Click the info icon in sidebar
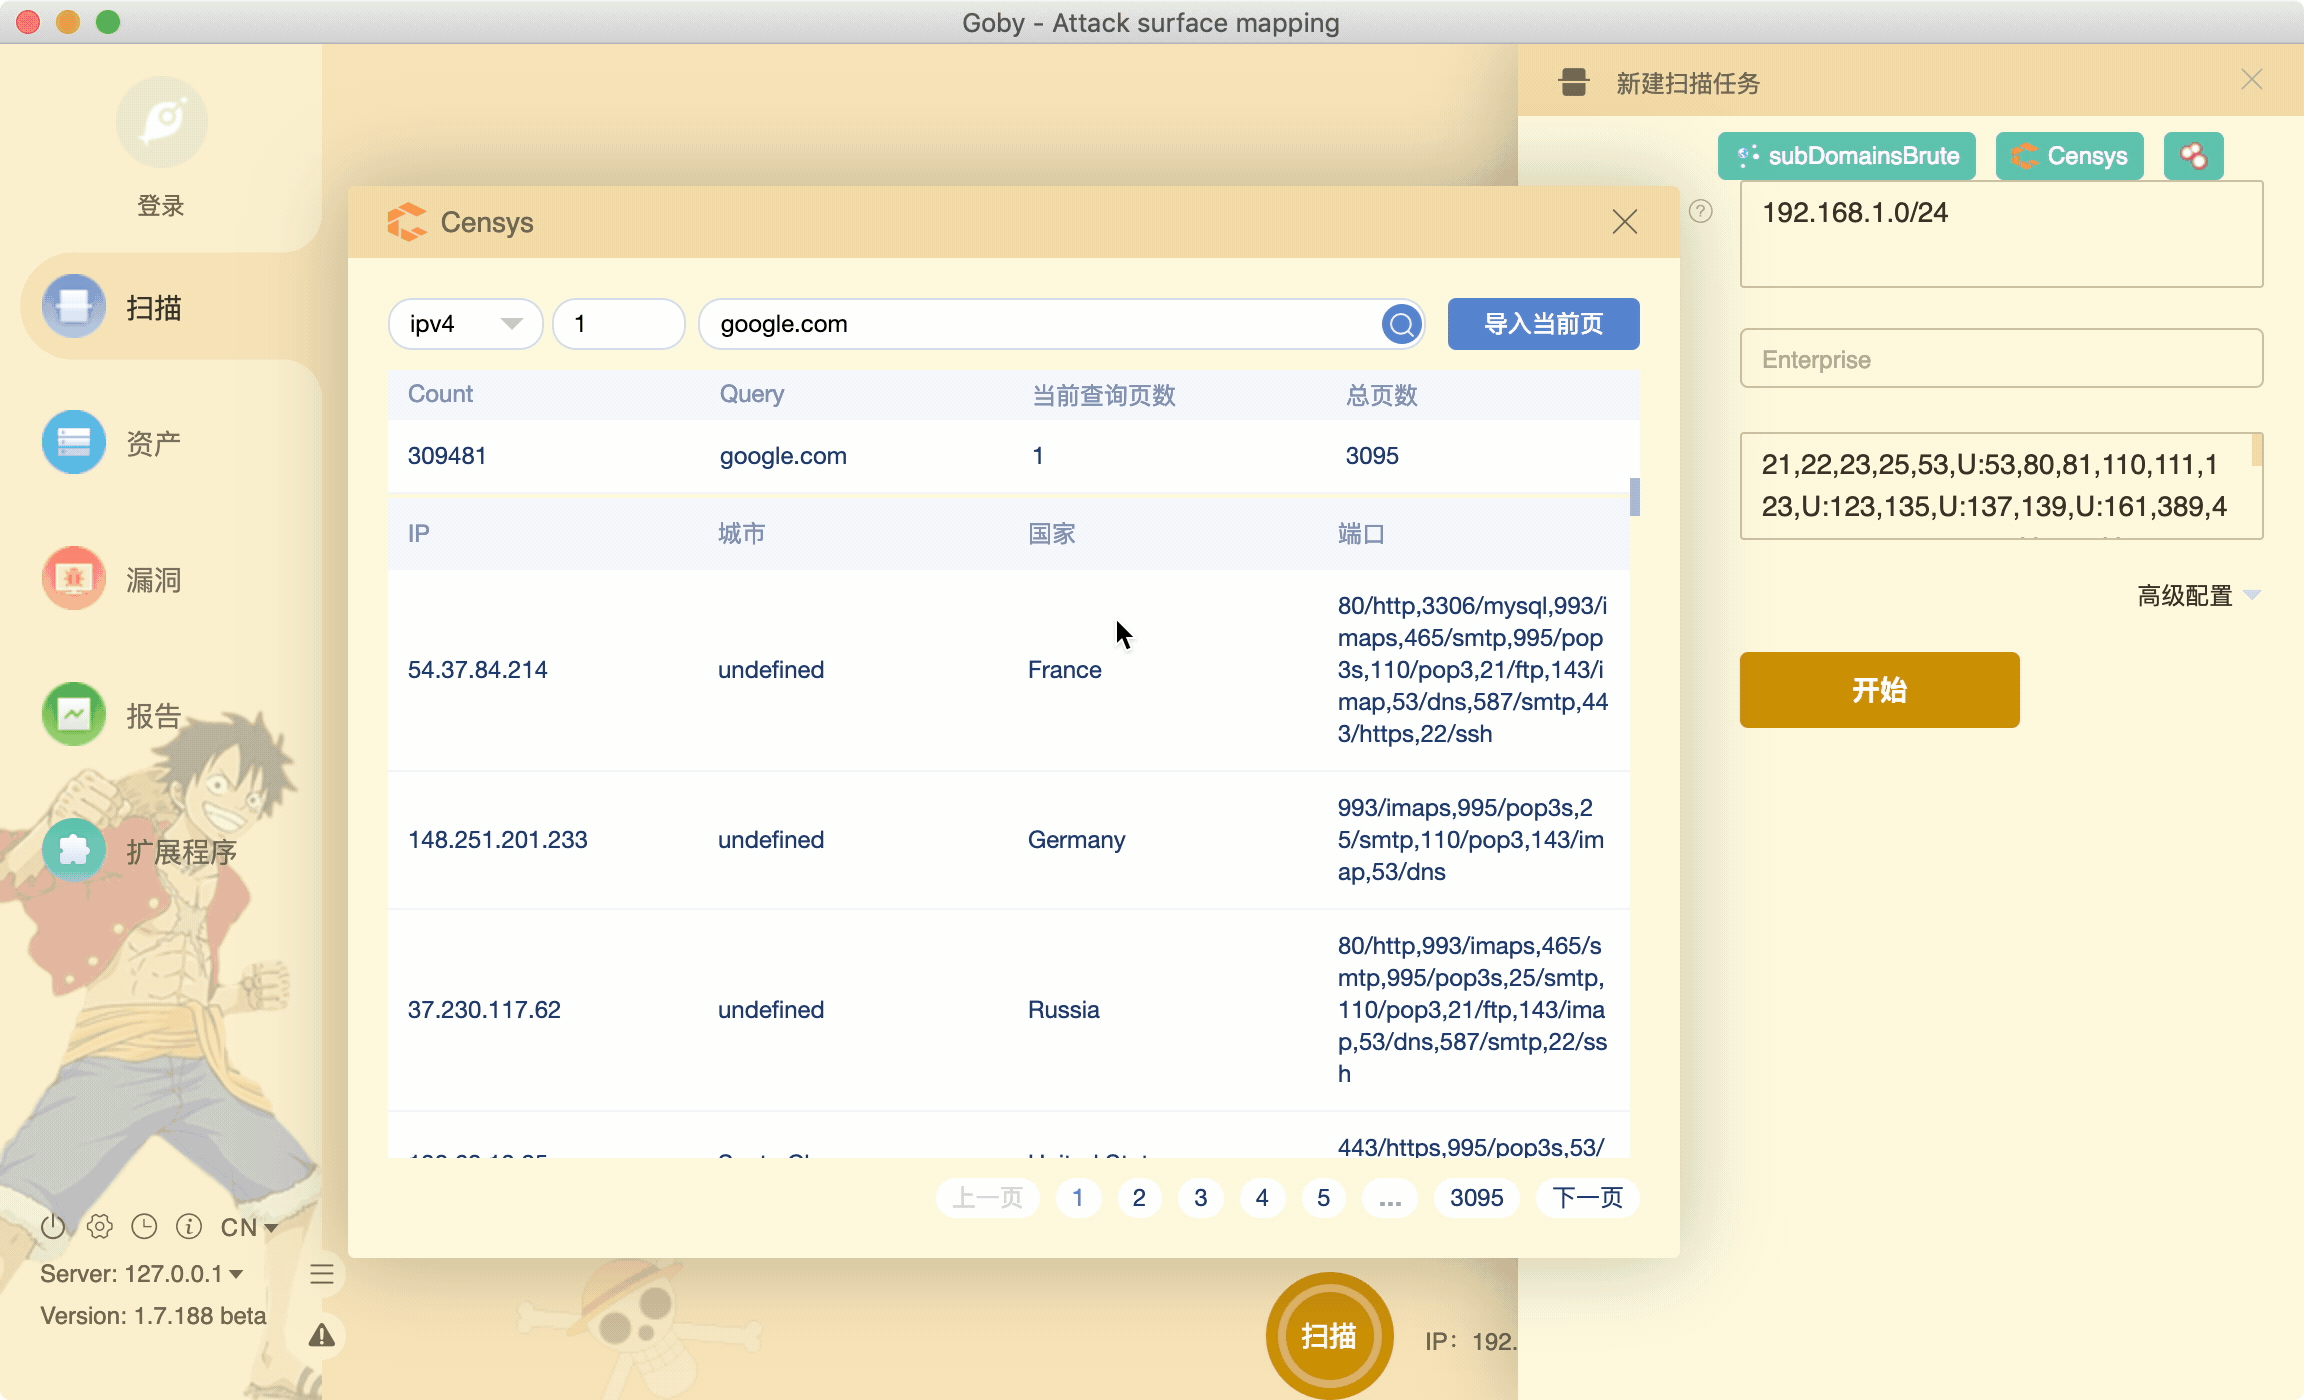 (x=189, y=1226)
